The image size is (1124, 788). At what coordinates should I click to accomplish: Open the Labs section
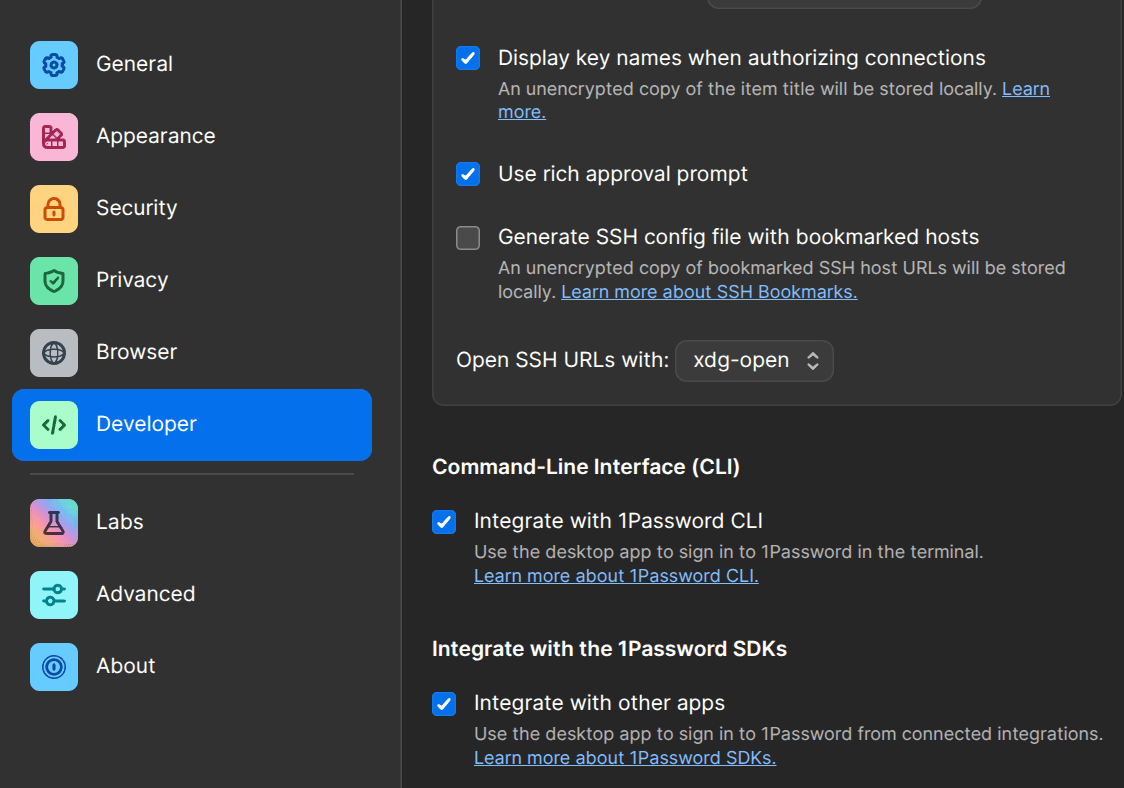[192, 523]
